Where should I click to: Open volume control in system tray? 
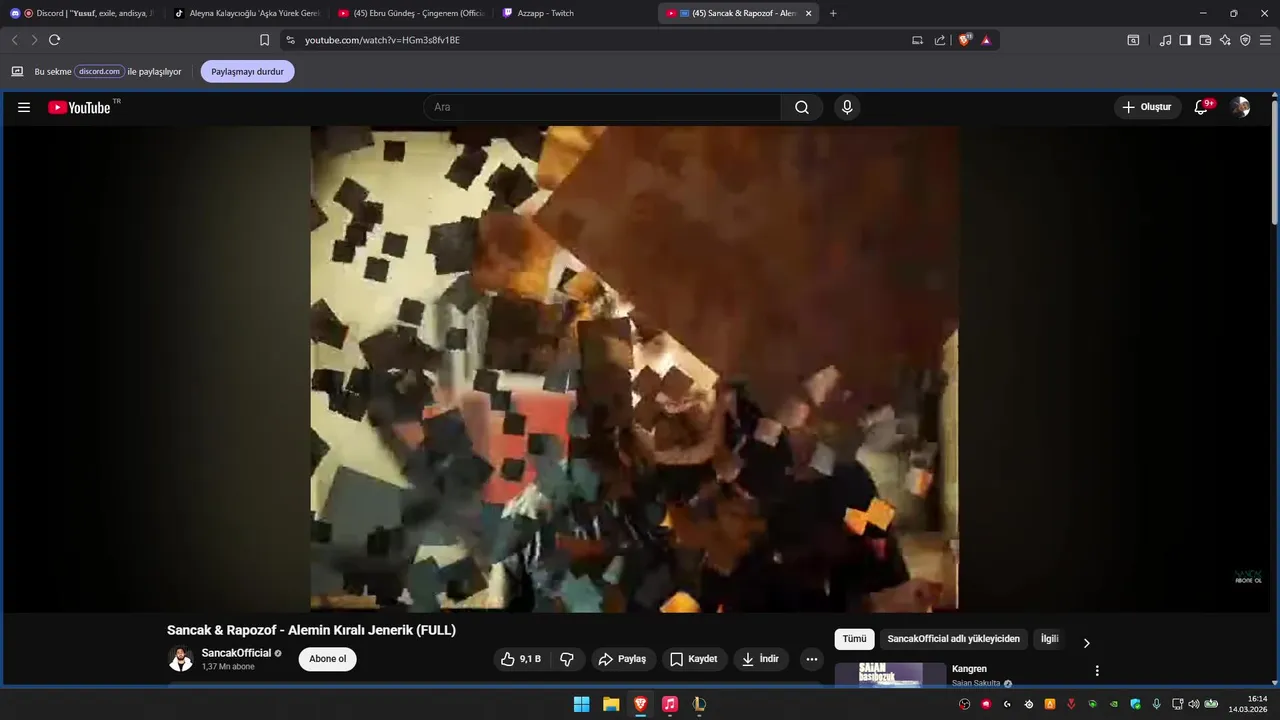pos(1193,704)
